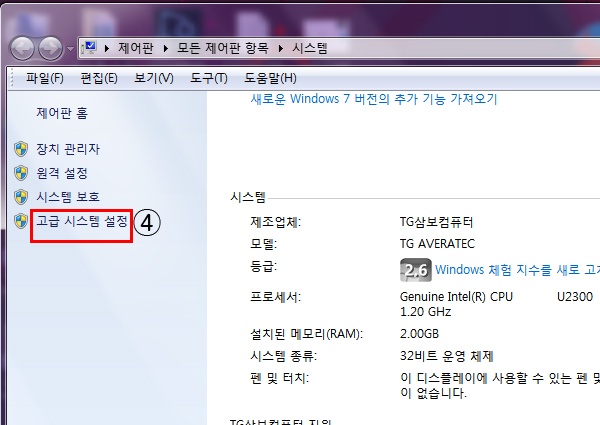Click shield icon beside 고급 시스템 설정

(21, 221)
